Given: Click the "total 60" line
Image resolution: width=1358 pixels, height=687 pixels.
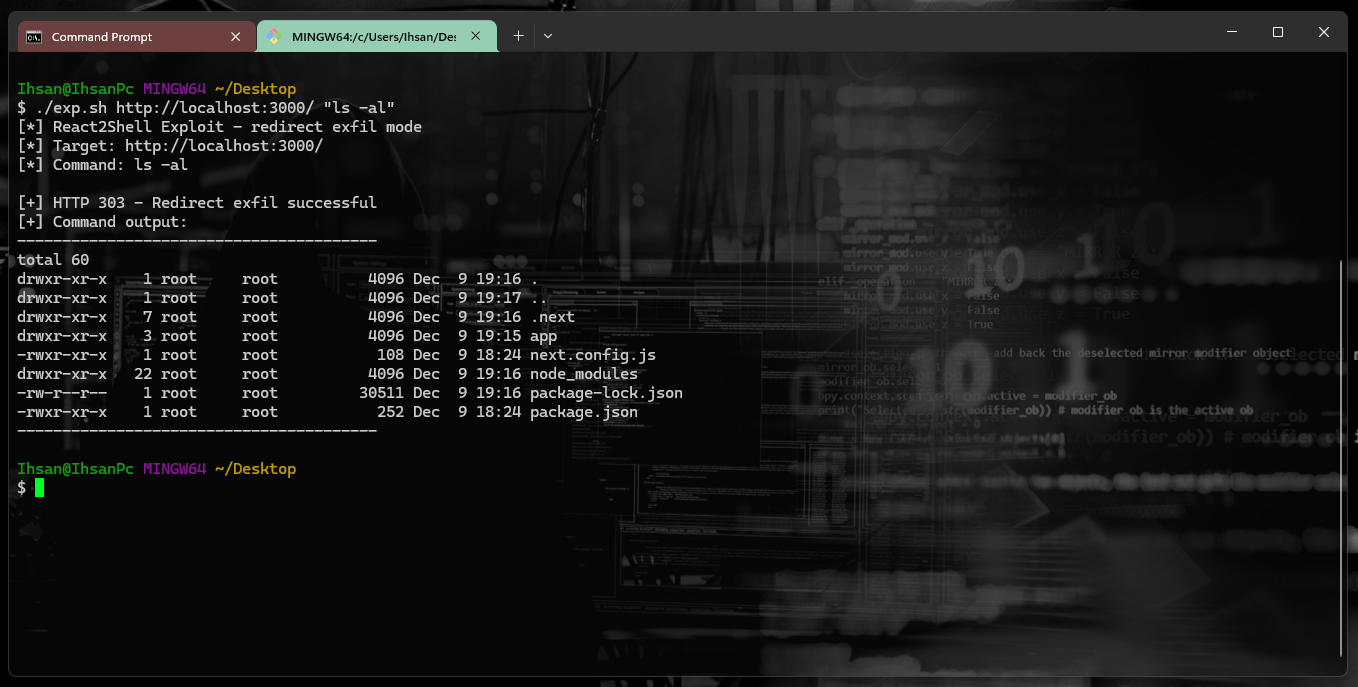Looking at the screenshot, I should click(53, 260).
